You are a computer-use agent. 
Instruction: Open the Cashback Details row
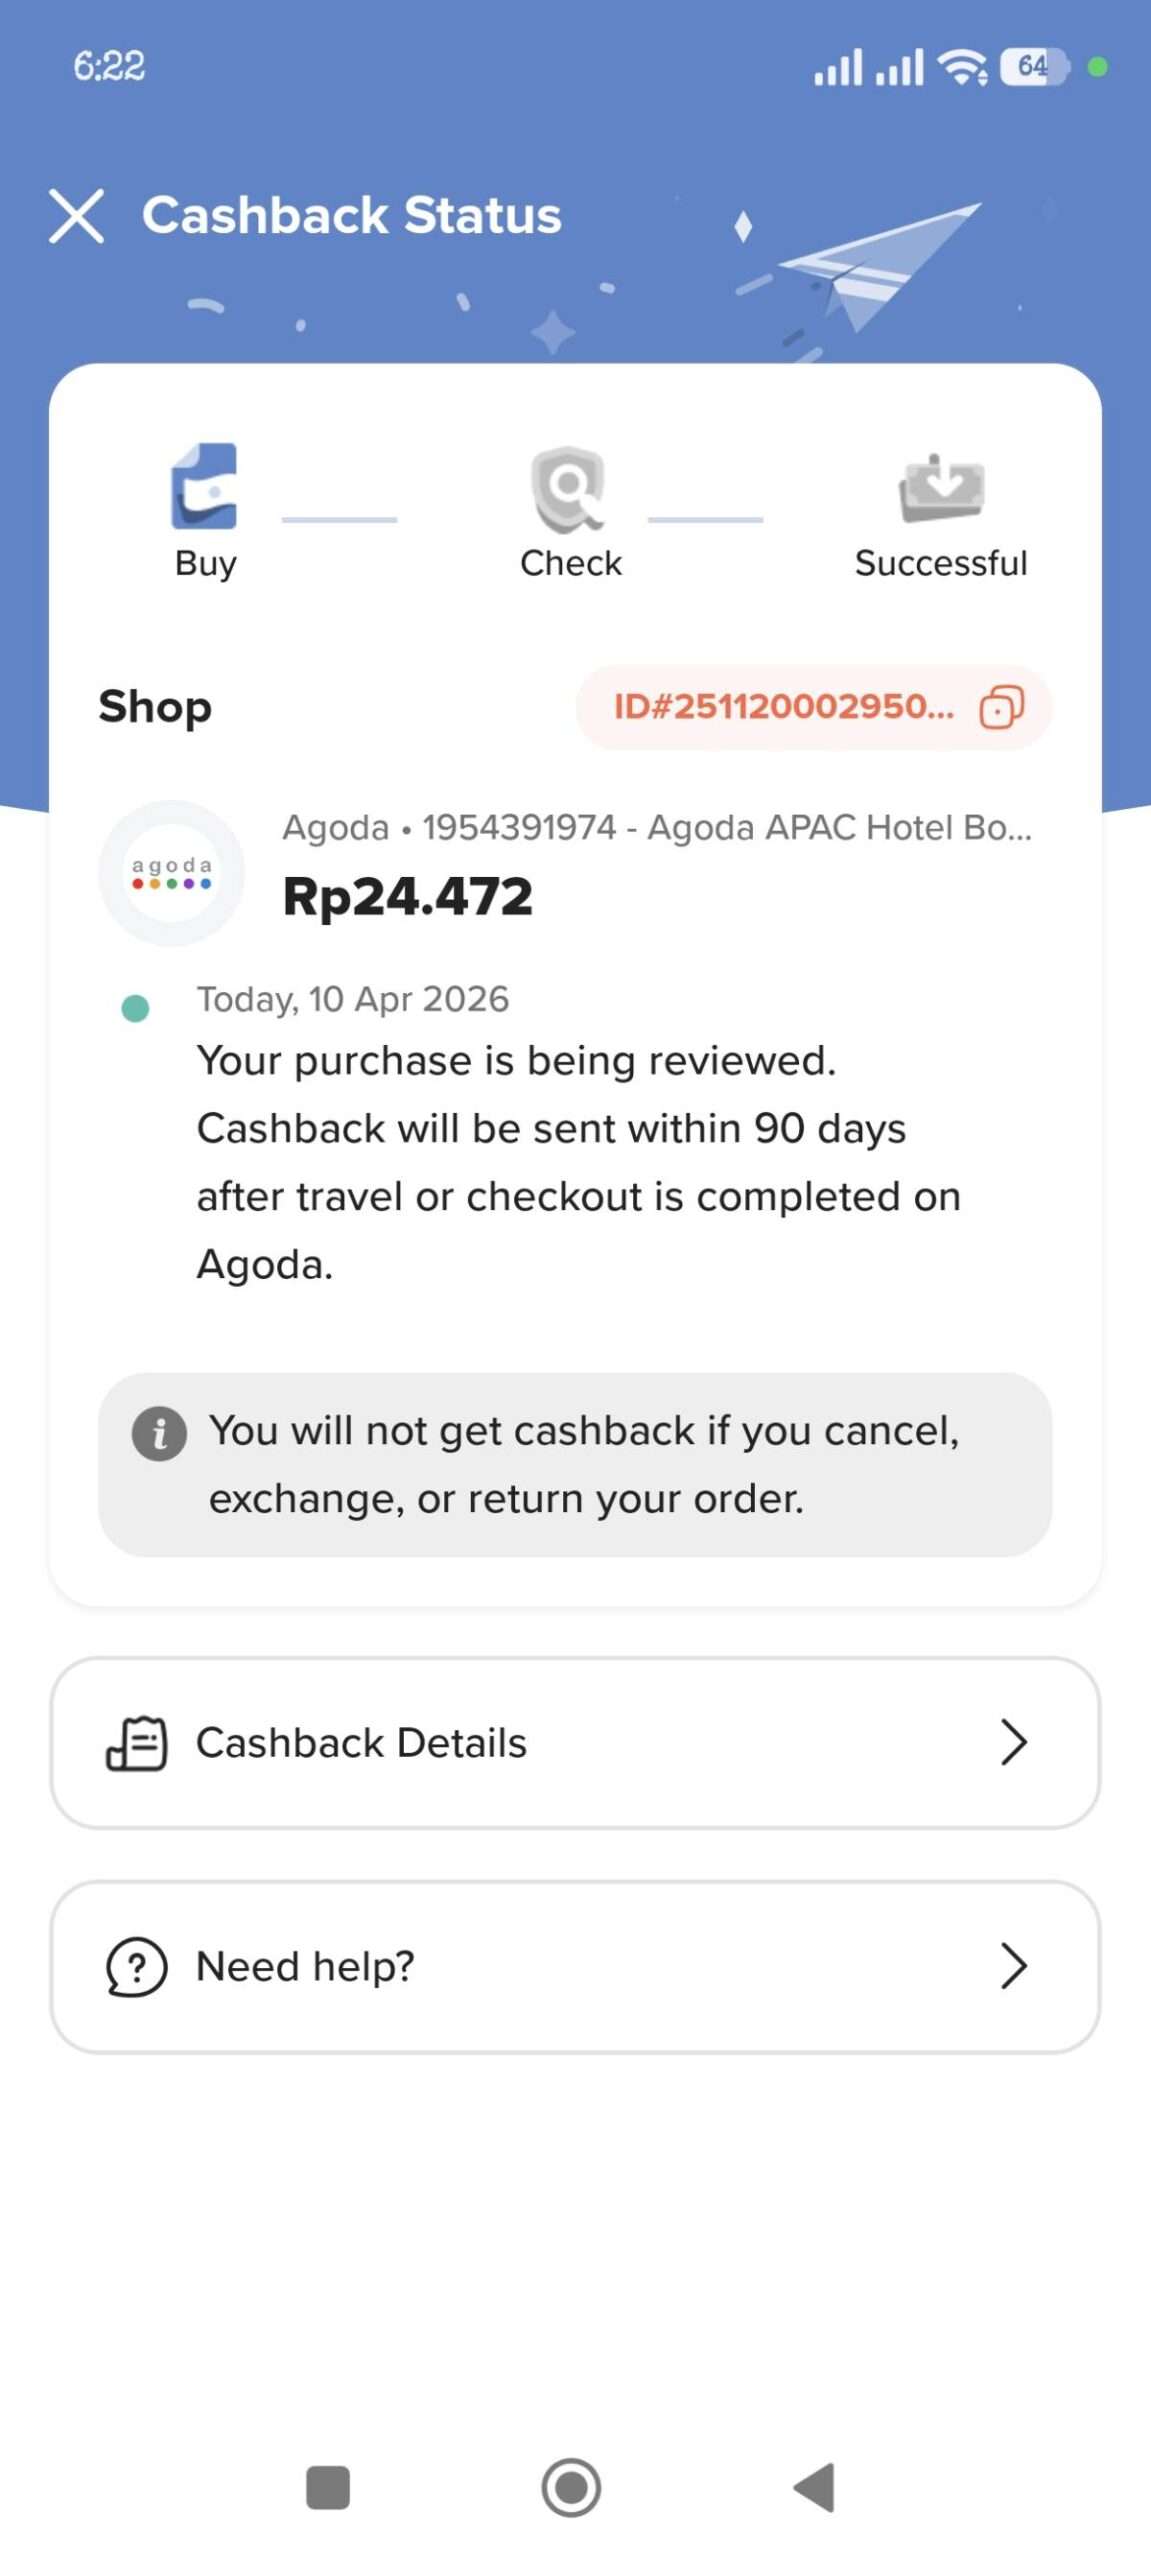tap(575, 1743)
